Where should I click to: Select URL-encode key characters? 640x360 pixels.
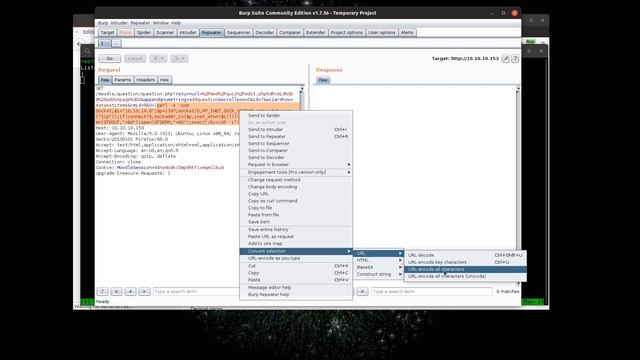(465, 262)
